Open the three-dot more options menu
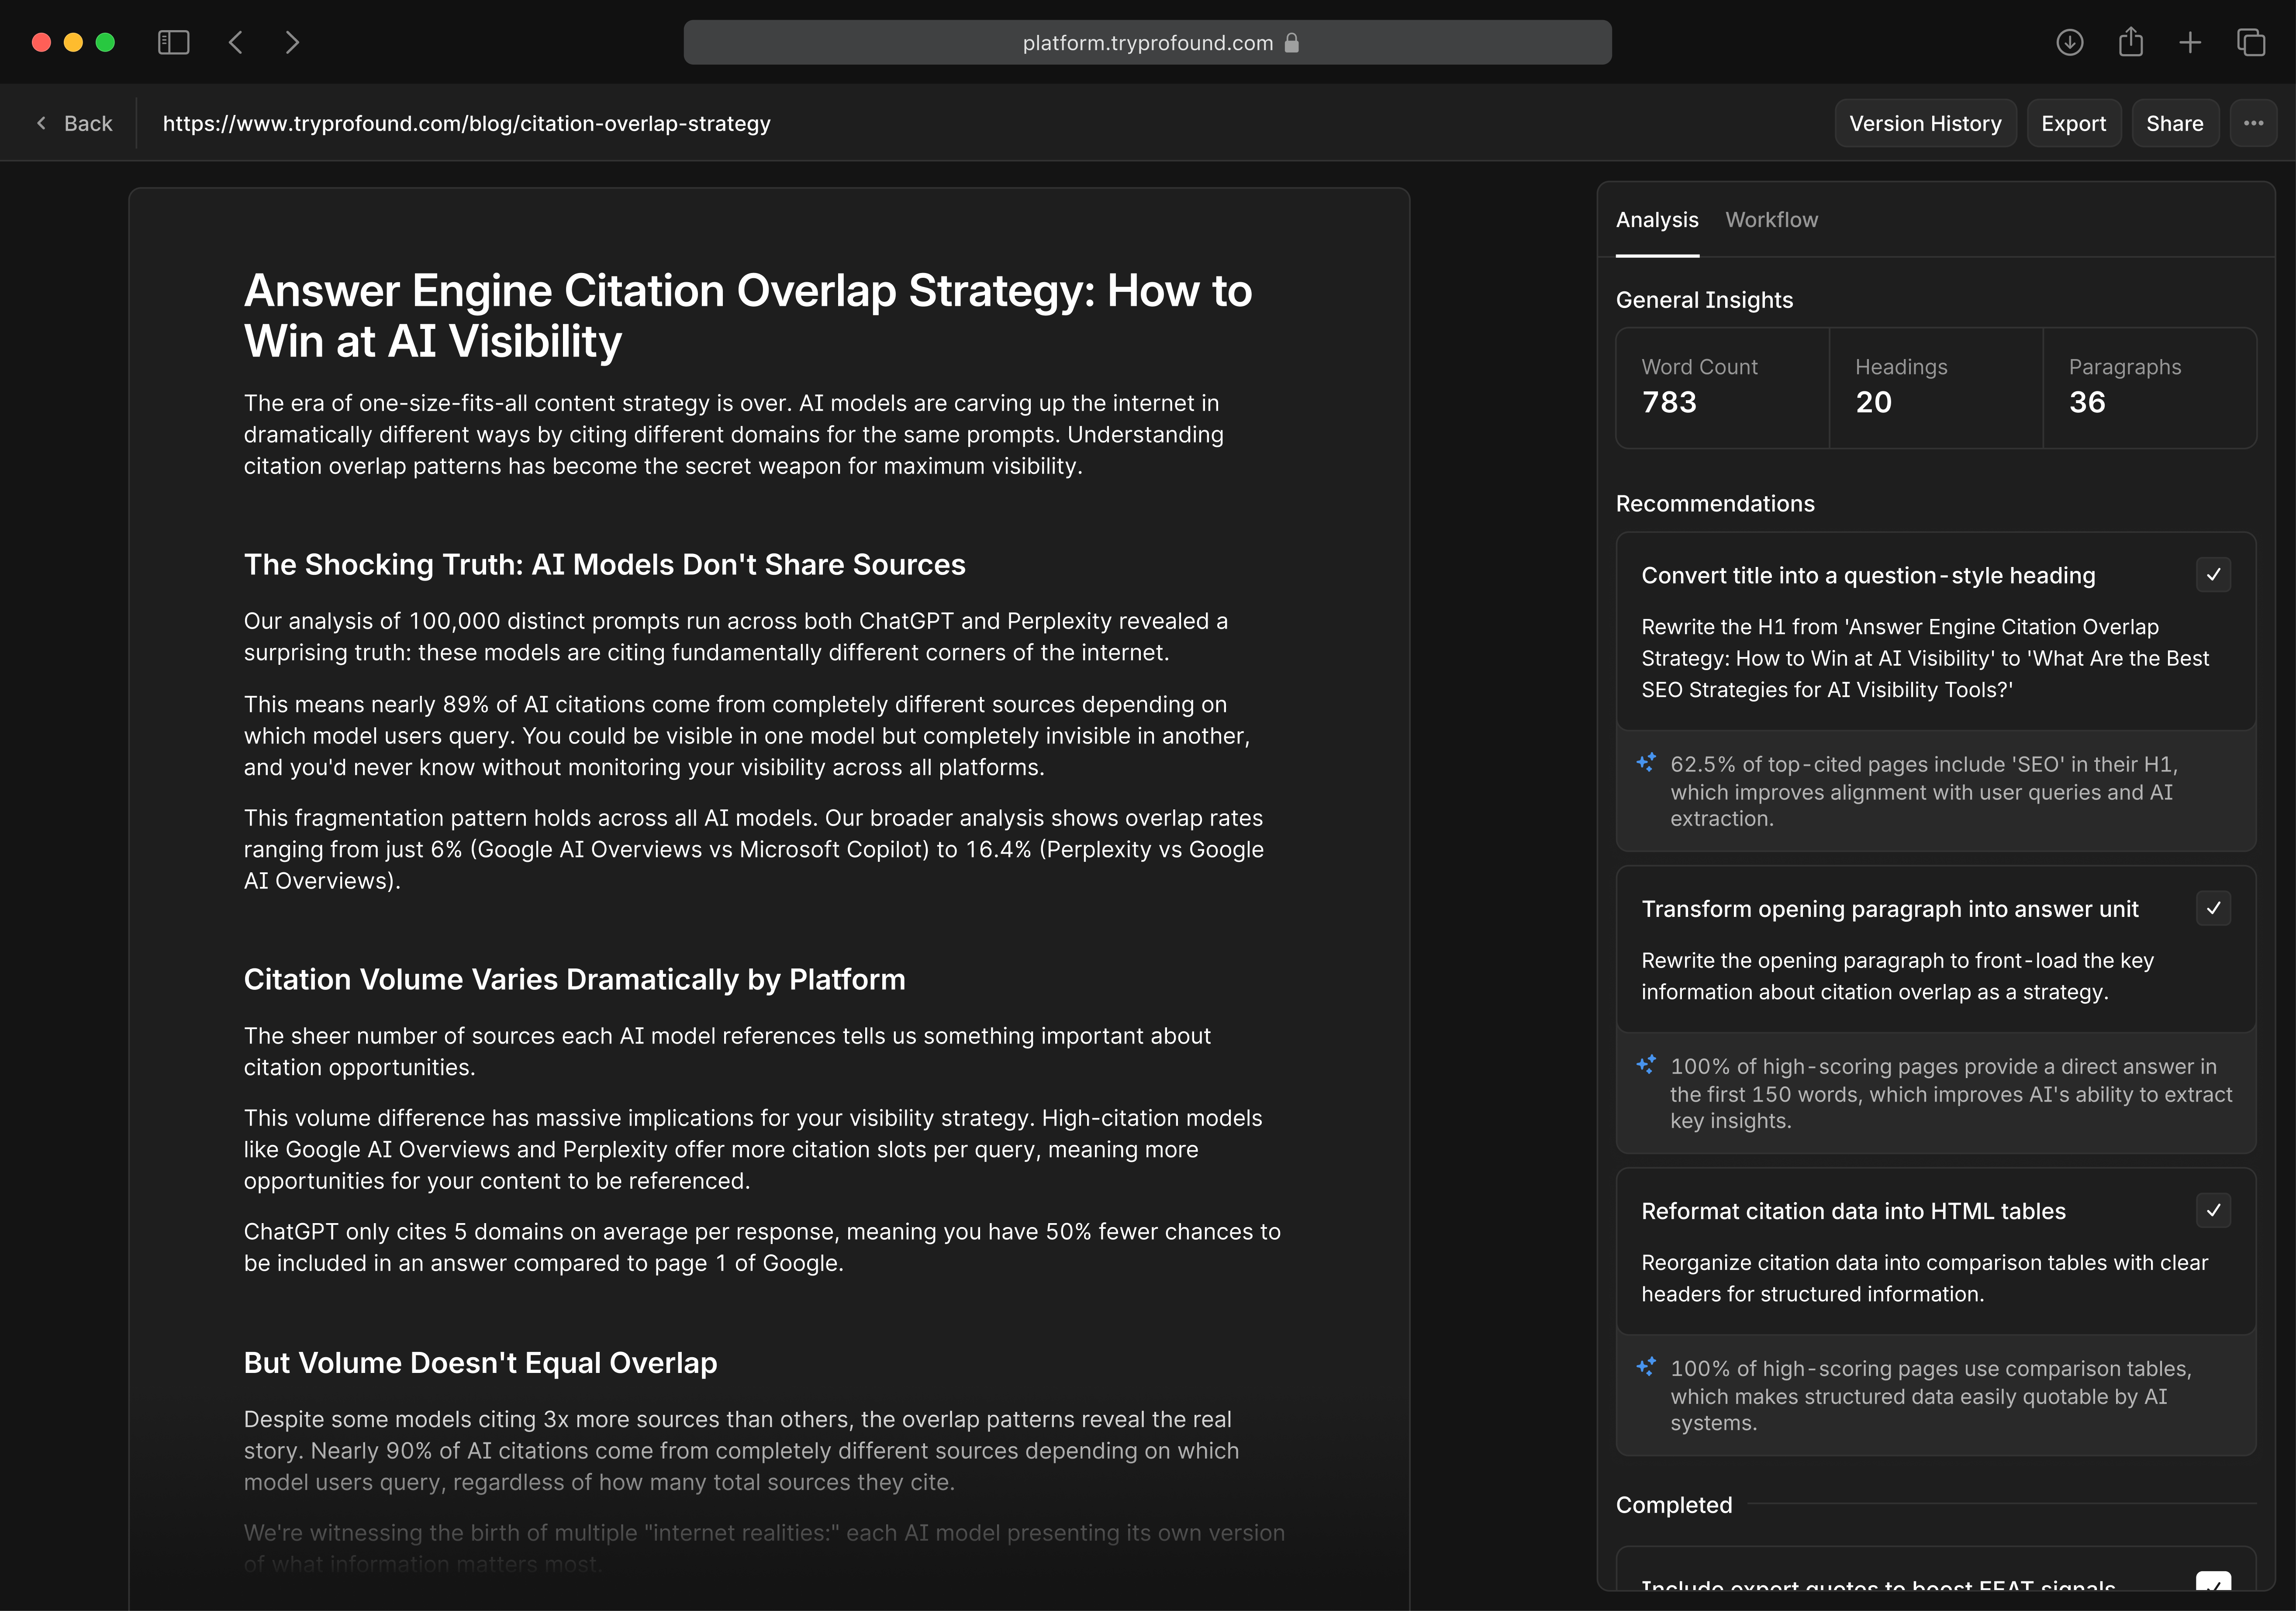2296x1611 pixels. pos(2253,123)
